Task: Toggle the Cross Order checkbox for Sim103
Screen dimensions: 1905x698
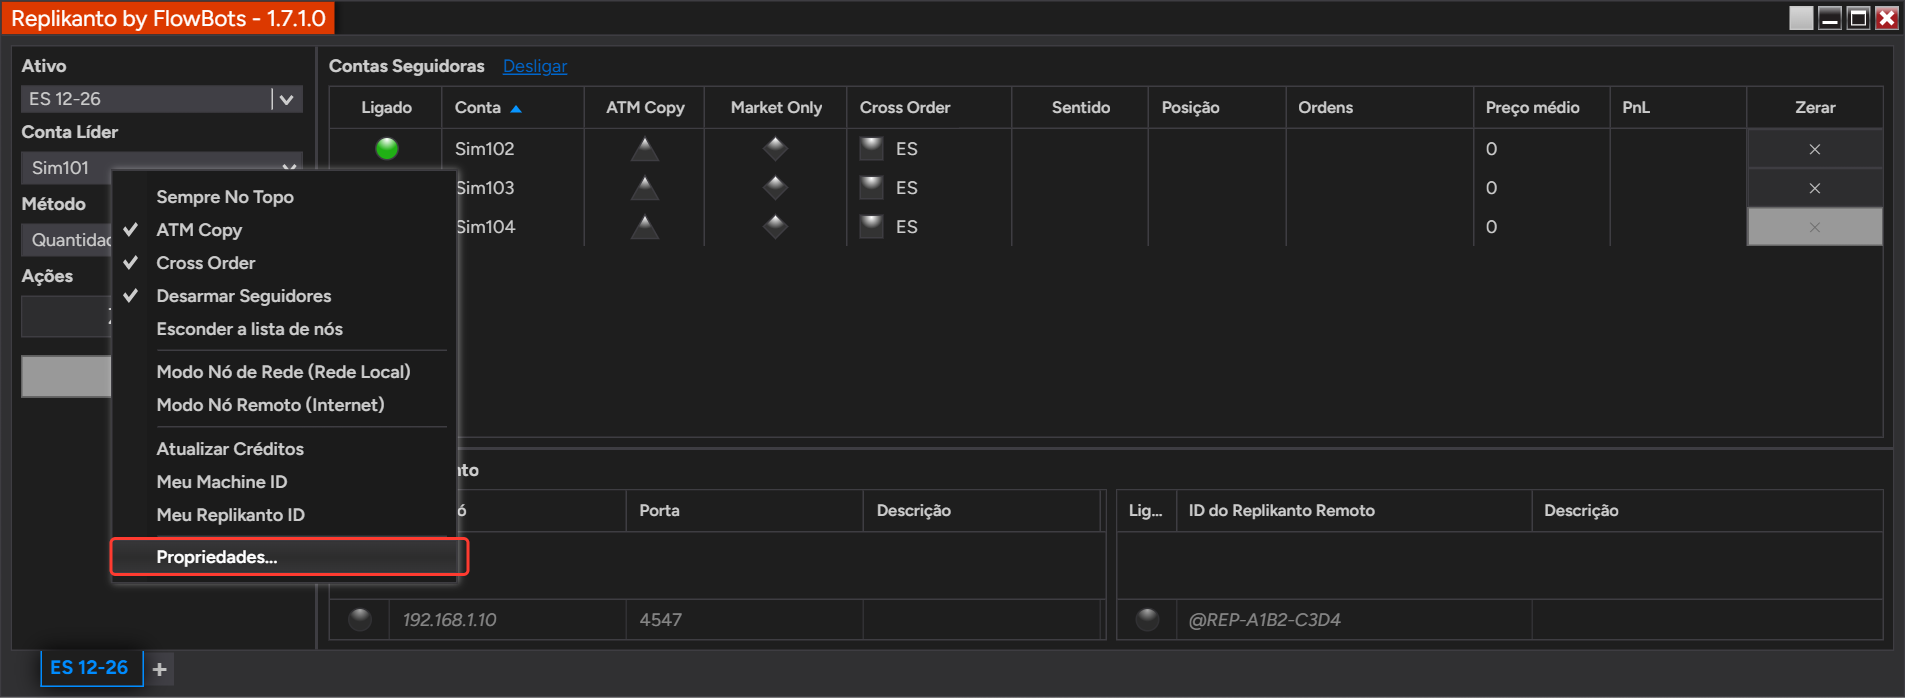Action: pyautogui.click(x=872, y=188)
